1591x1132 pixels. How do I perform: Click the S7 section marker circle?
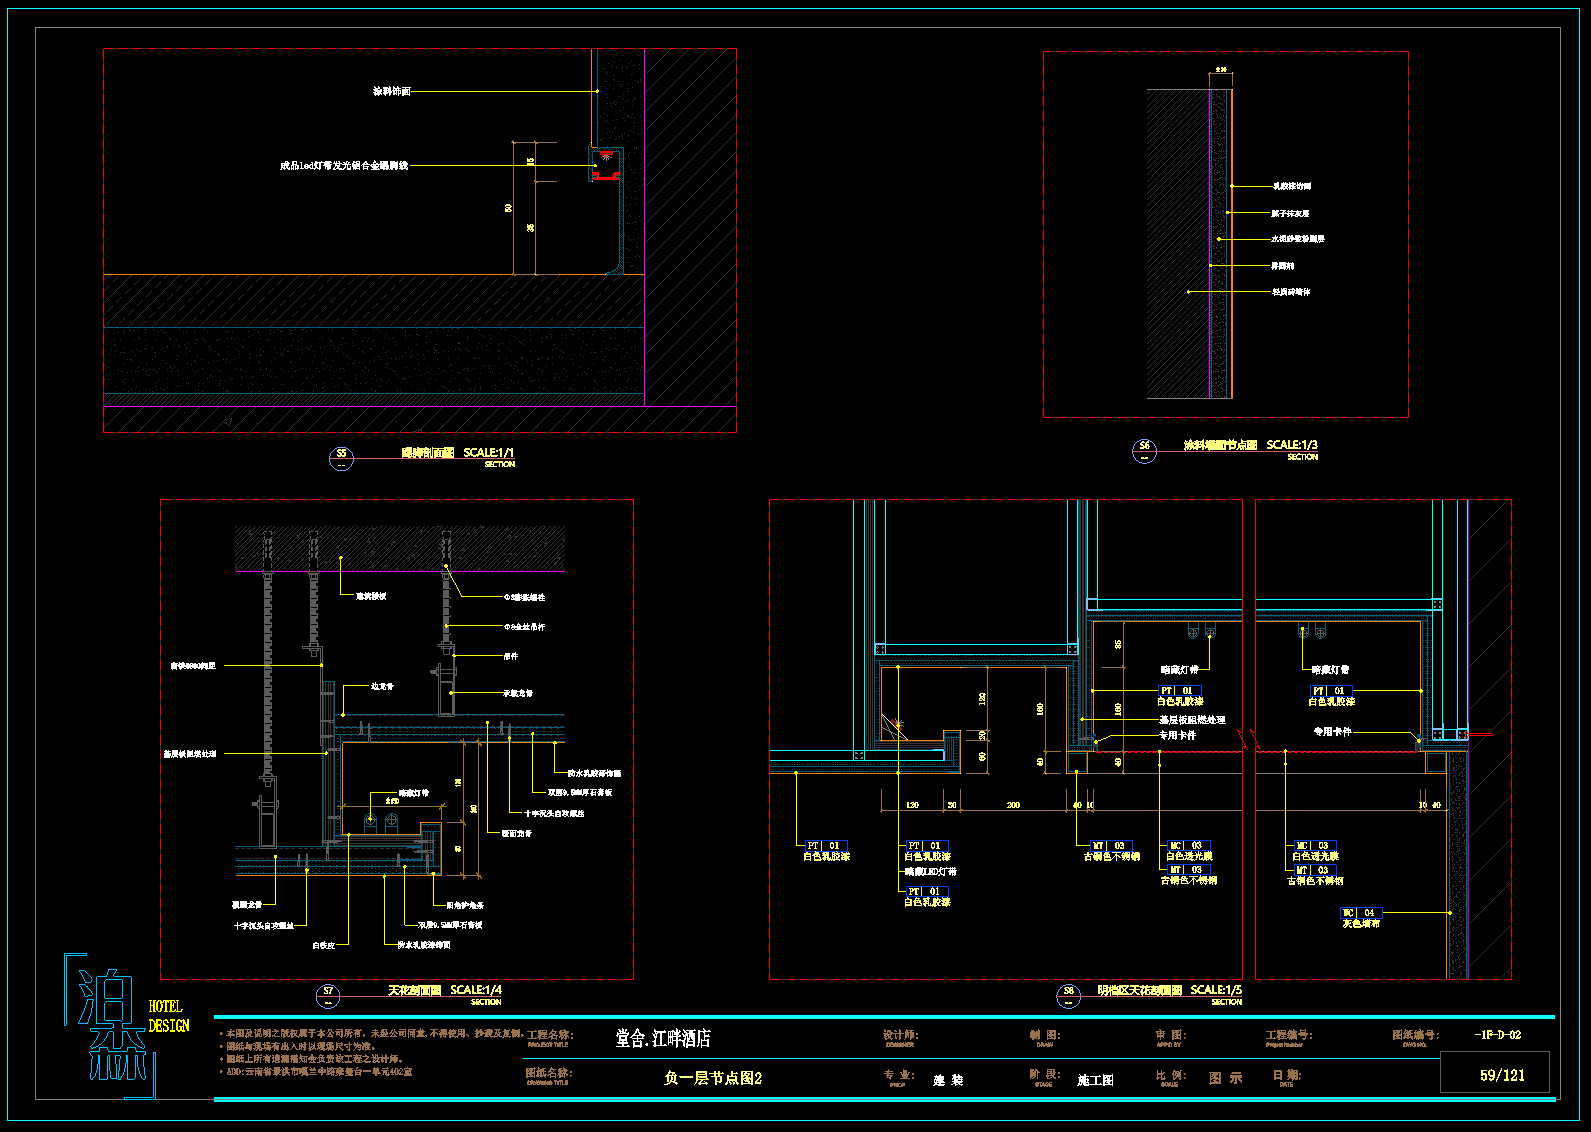pyautogui.click(x=328, y=996)
